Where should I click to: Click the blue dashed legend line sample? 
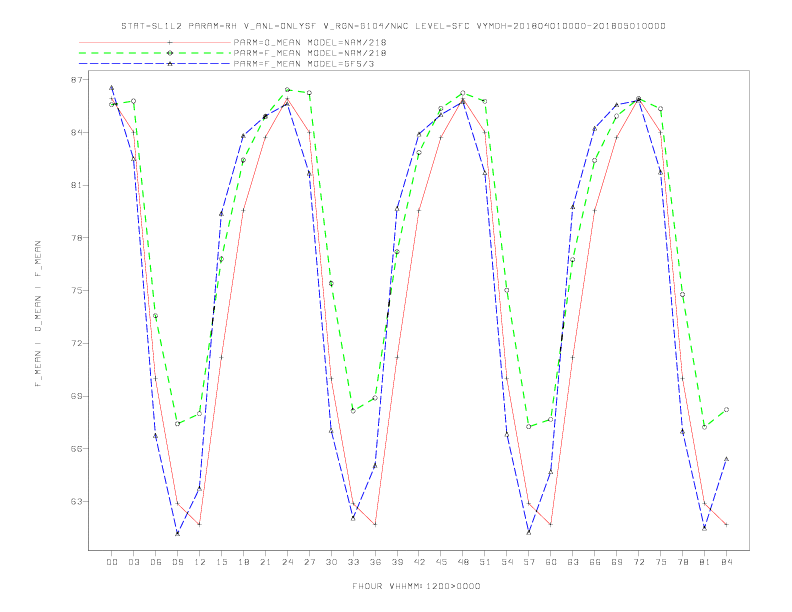click(x=155, y=64)
